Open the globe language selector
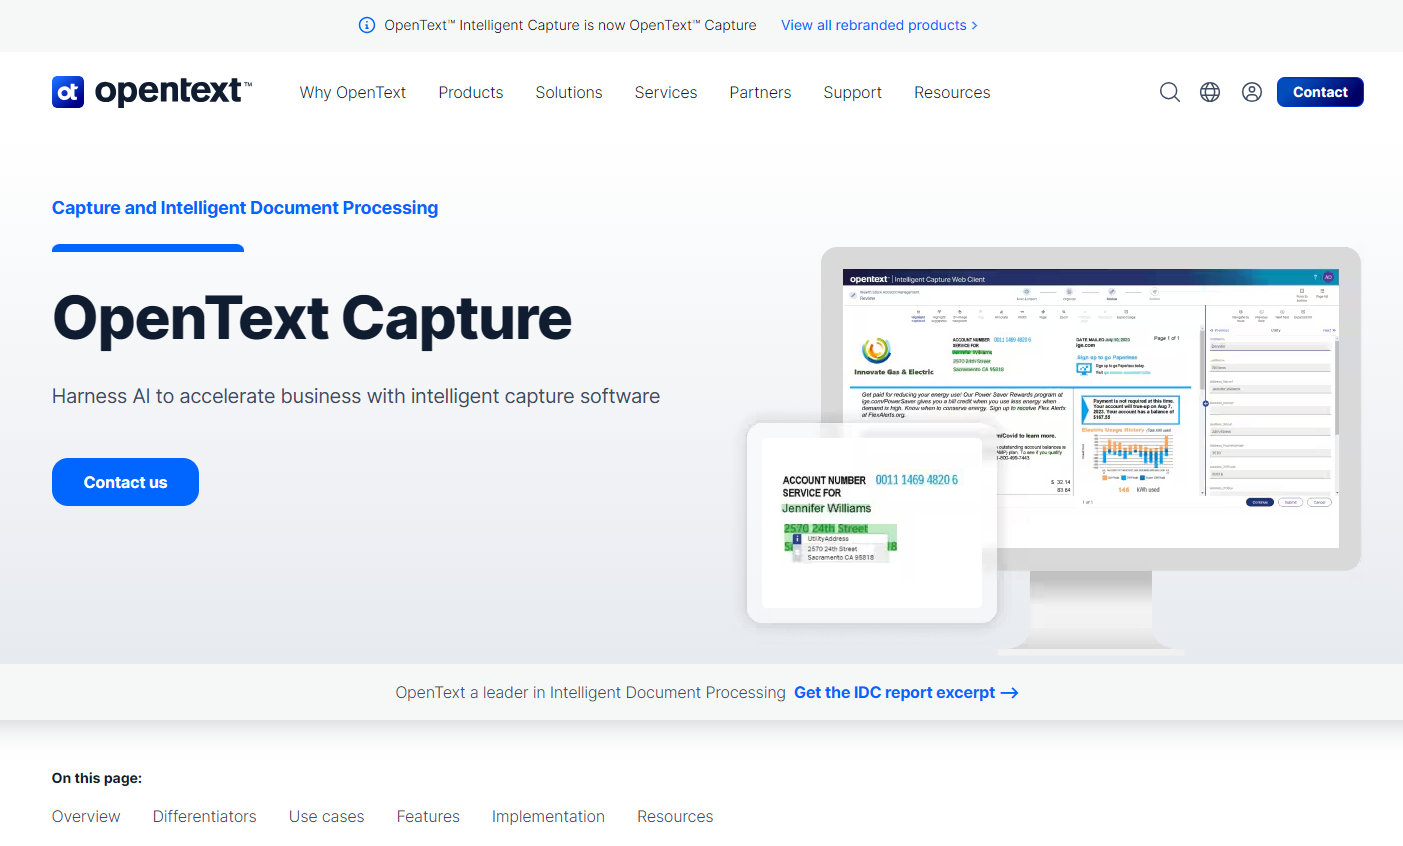The height and width of the screenshot is (846, 1403). 1210,92
